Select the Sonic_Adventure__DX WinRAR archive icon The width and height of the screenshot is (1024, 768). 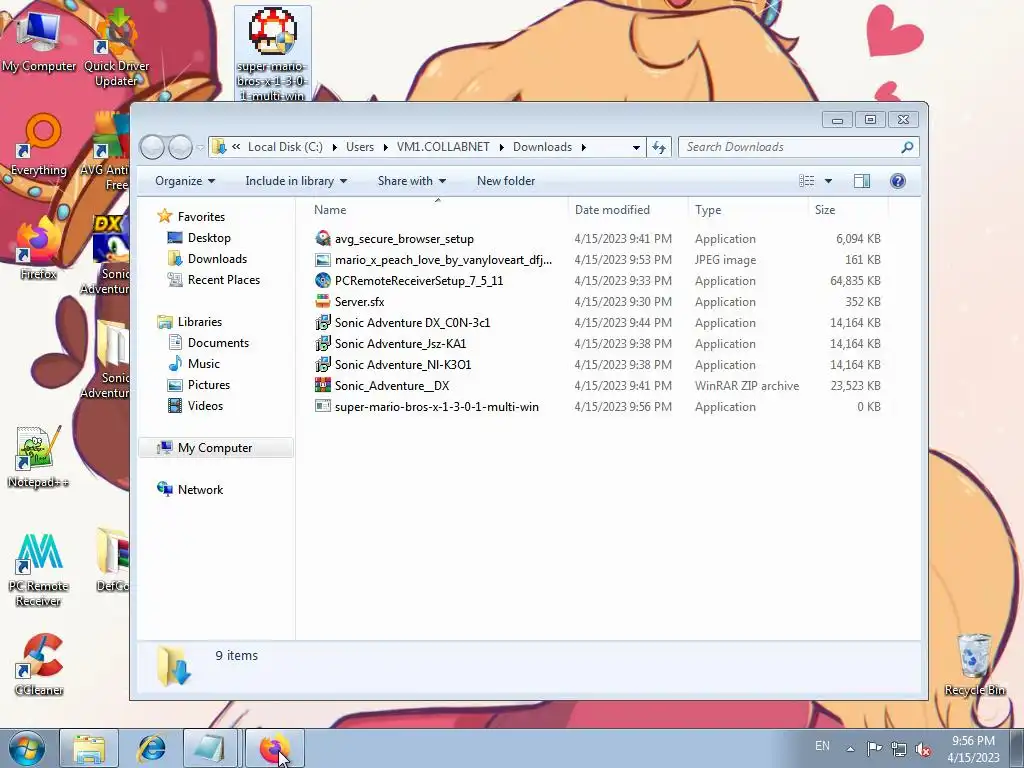[323, 385]
